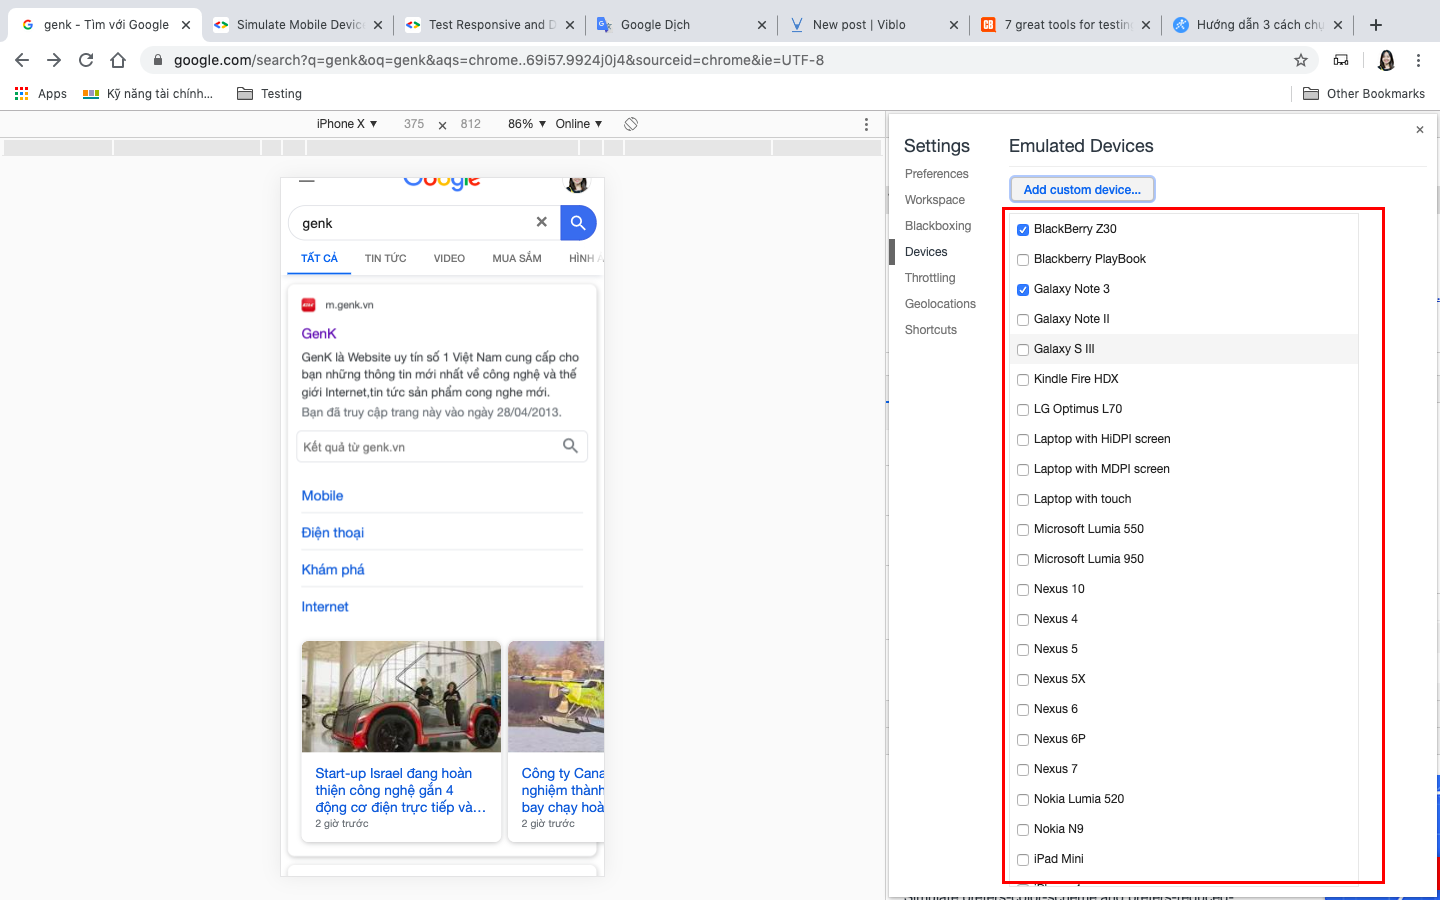This screenshot has height=900, width=1440.
Task: Go back using the browser back arrow
Action: [22, 60]
